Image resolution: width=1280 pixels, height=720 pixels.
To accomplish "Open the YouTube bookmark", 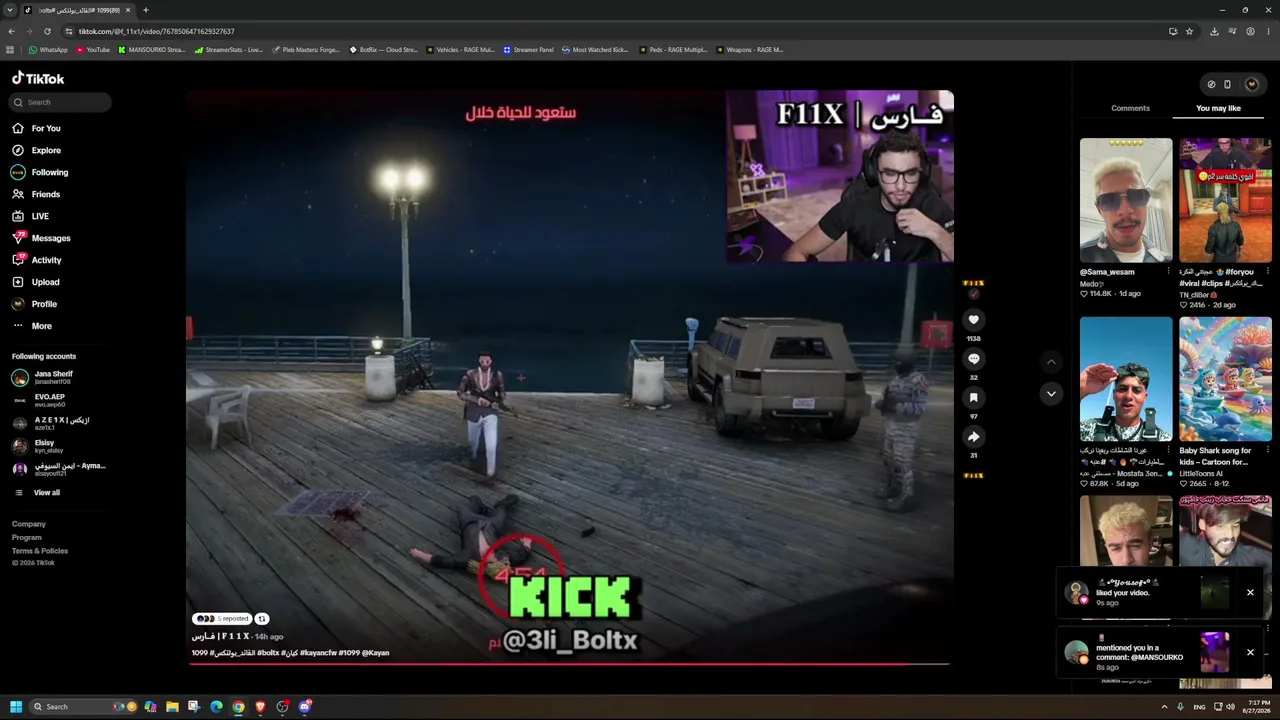I will 93,50.
